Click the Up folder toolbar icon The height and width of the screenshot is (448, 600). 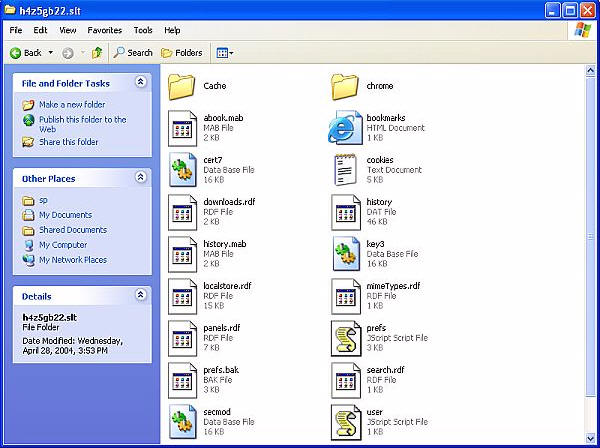pyautogui.click(x=97, y=53)
